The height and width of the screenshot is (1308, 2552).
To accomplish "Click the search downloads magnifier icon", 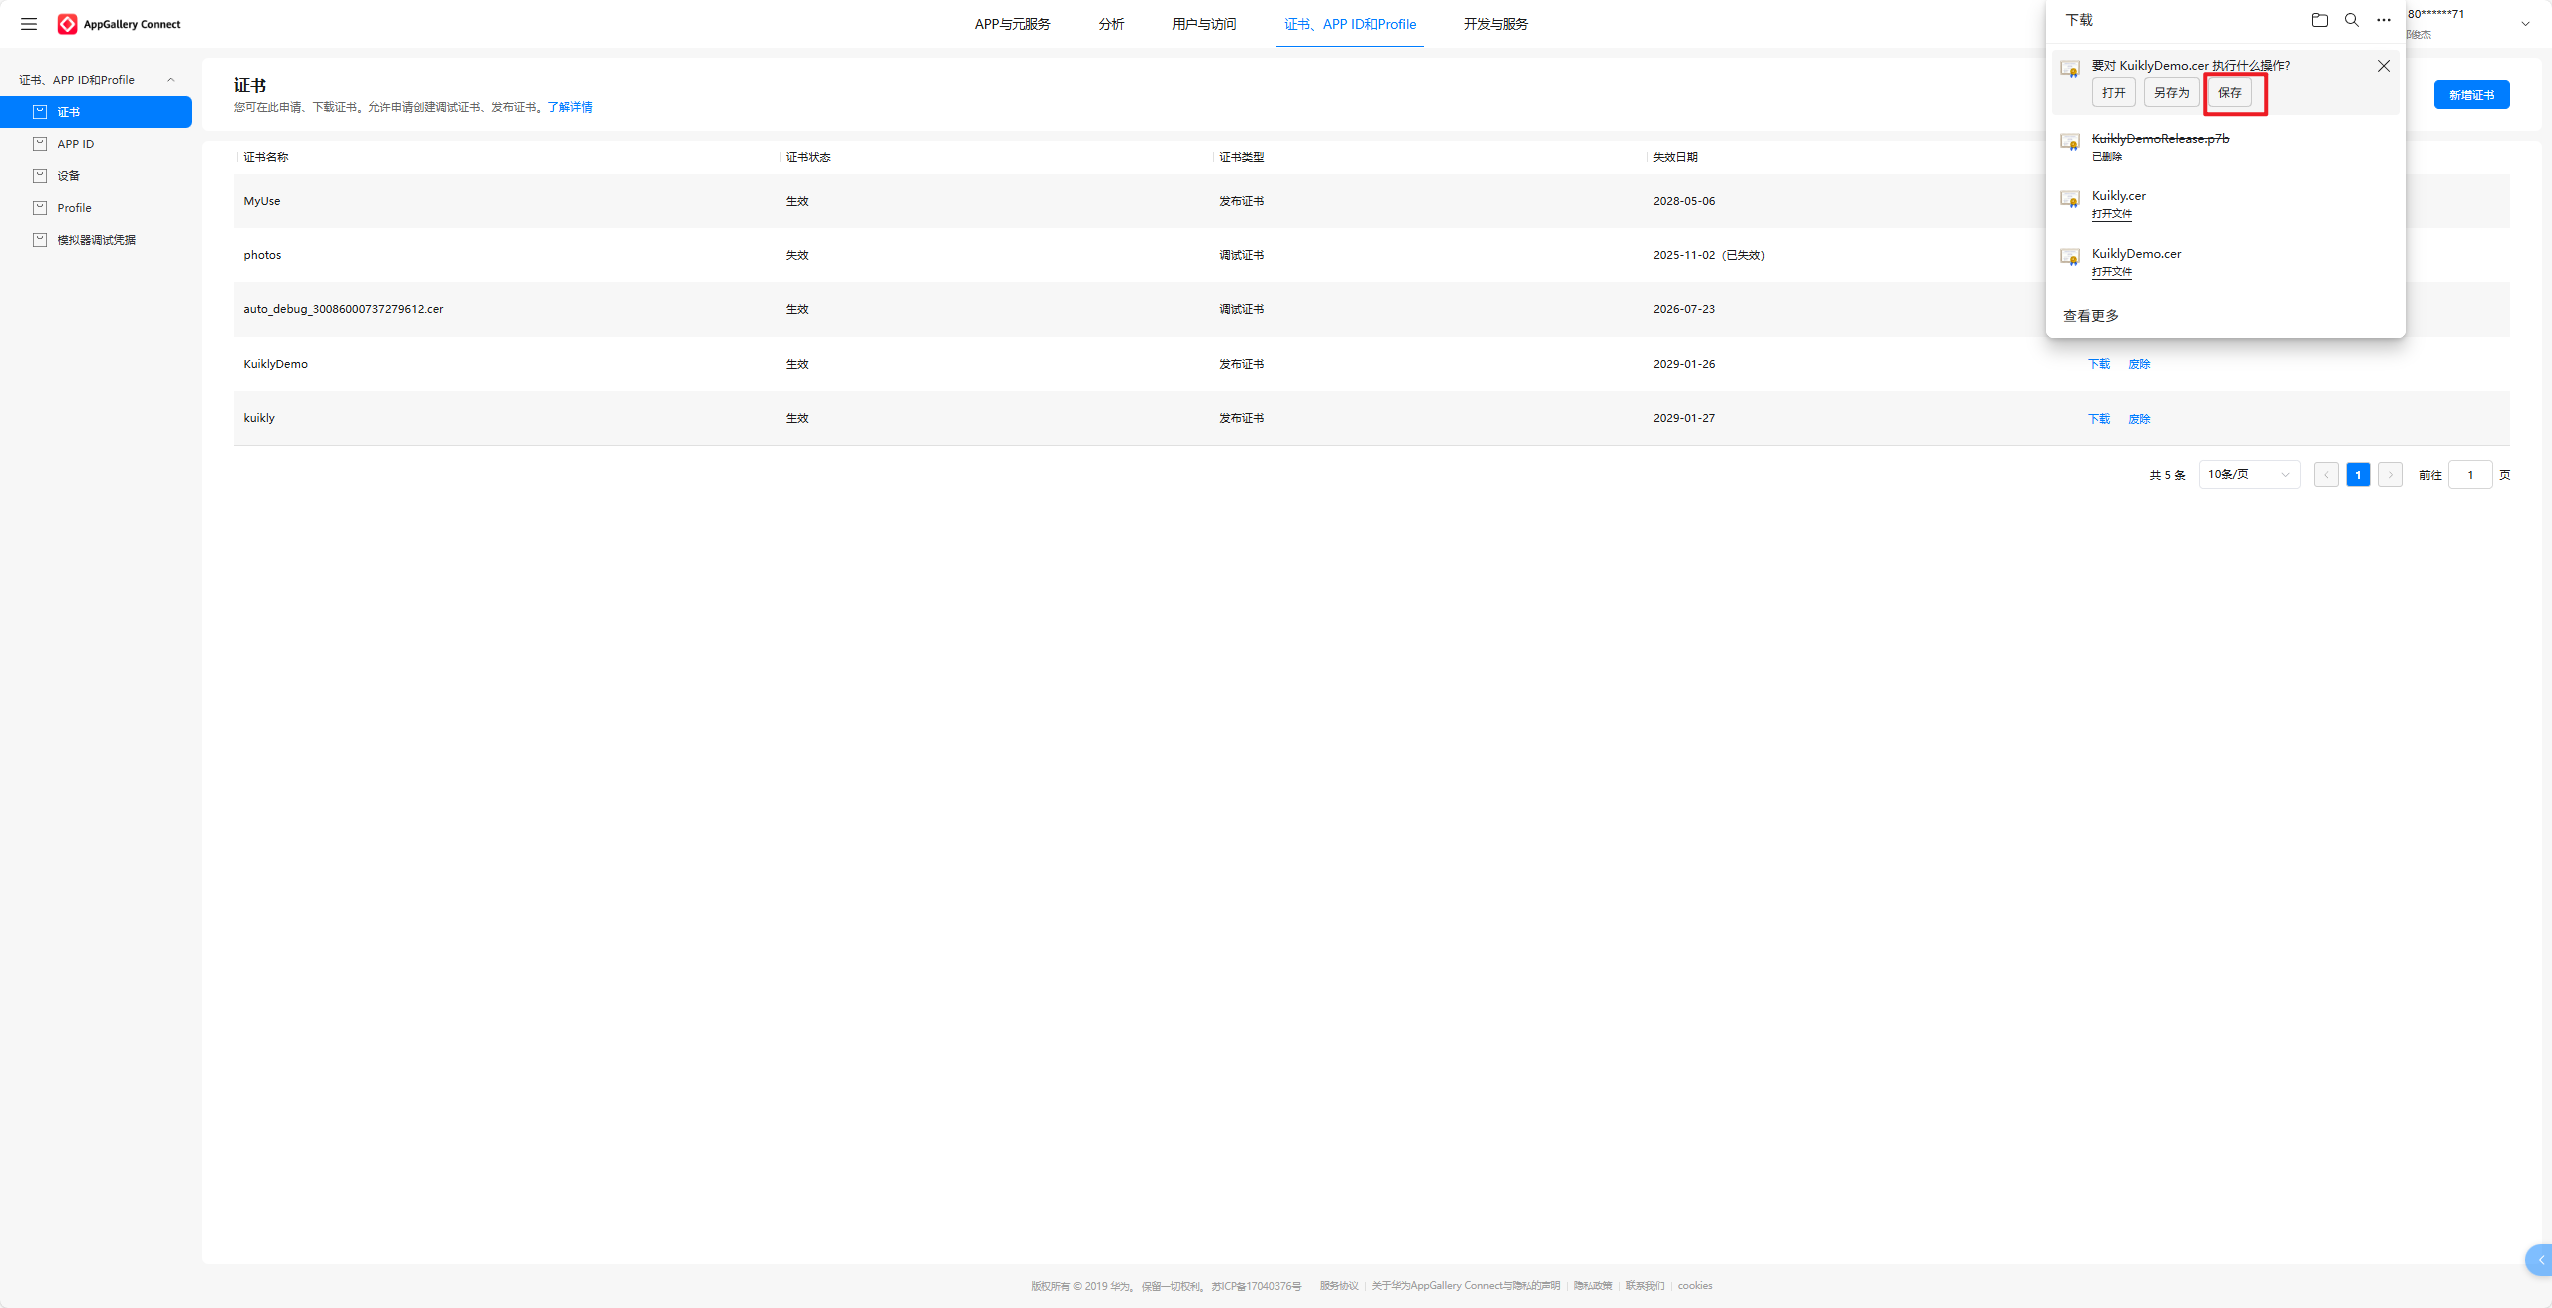I will click(x=2351, y=20).
